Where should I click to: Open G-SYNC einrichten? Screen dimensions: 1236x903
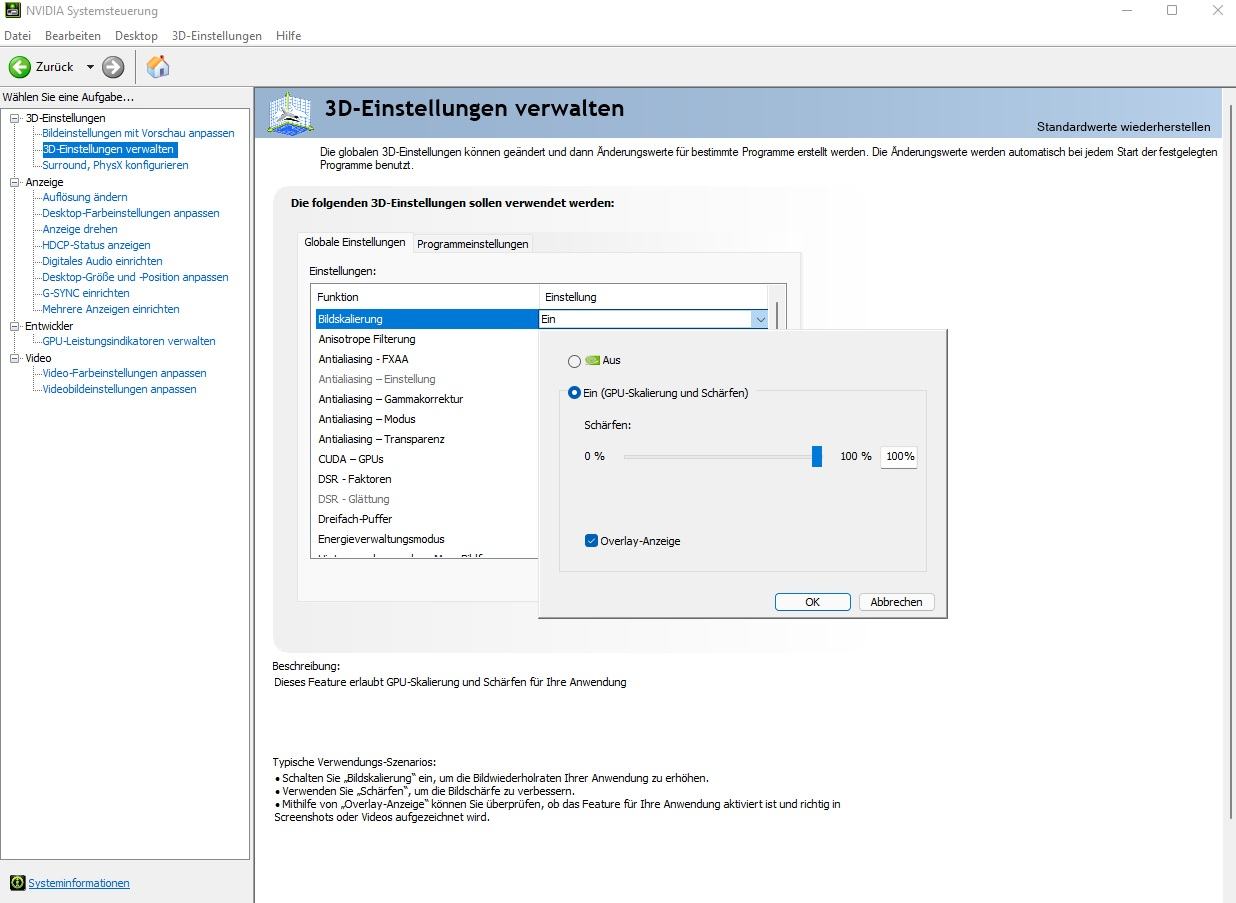coord(86,293)
